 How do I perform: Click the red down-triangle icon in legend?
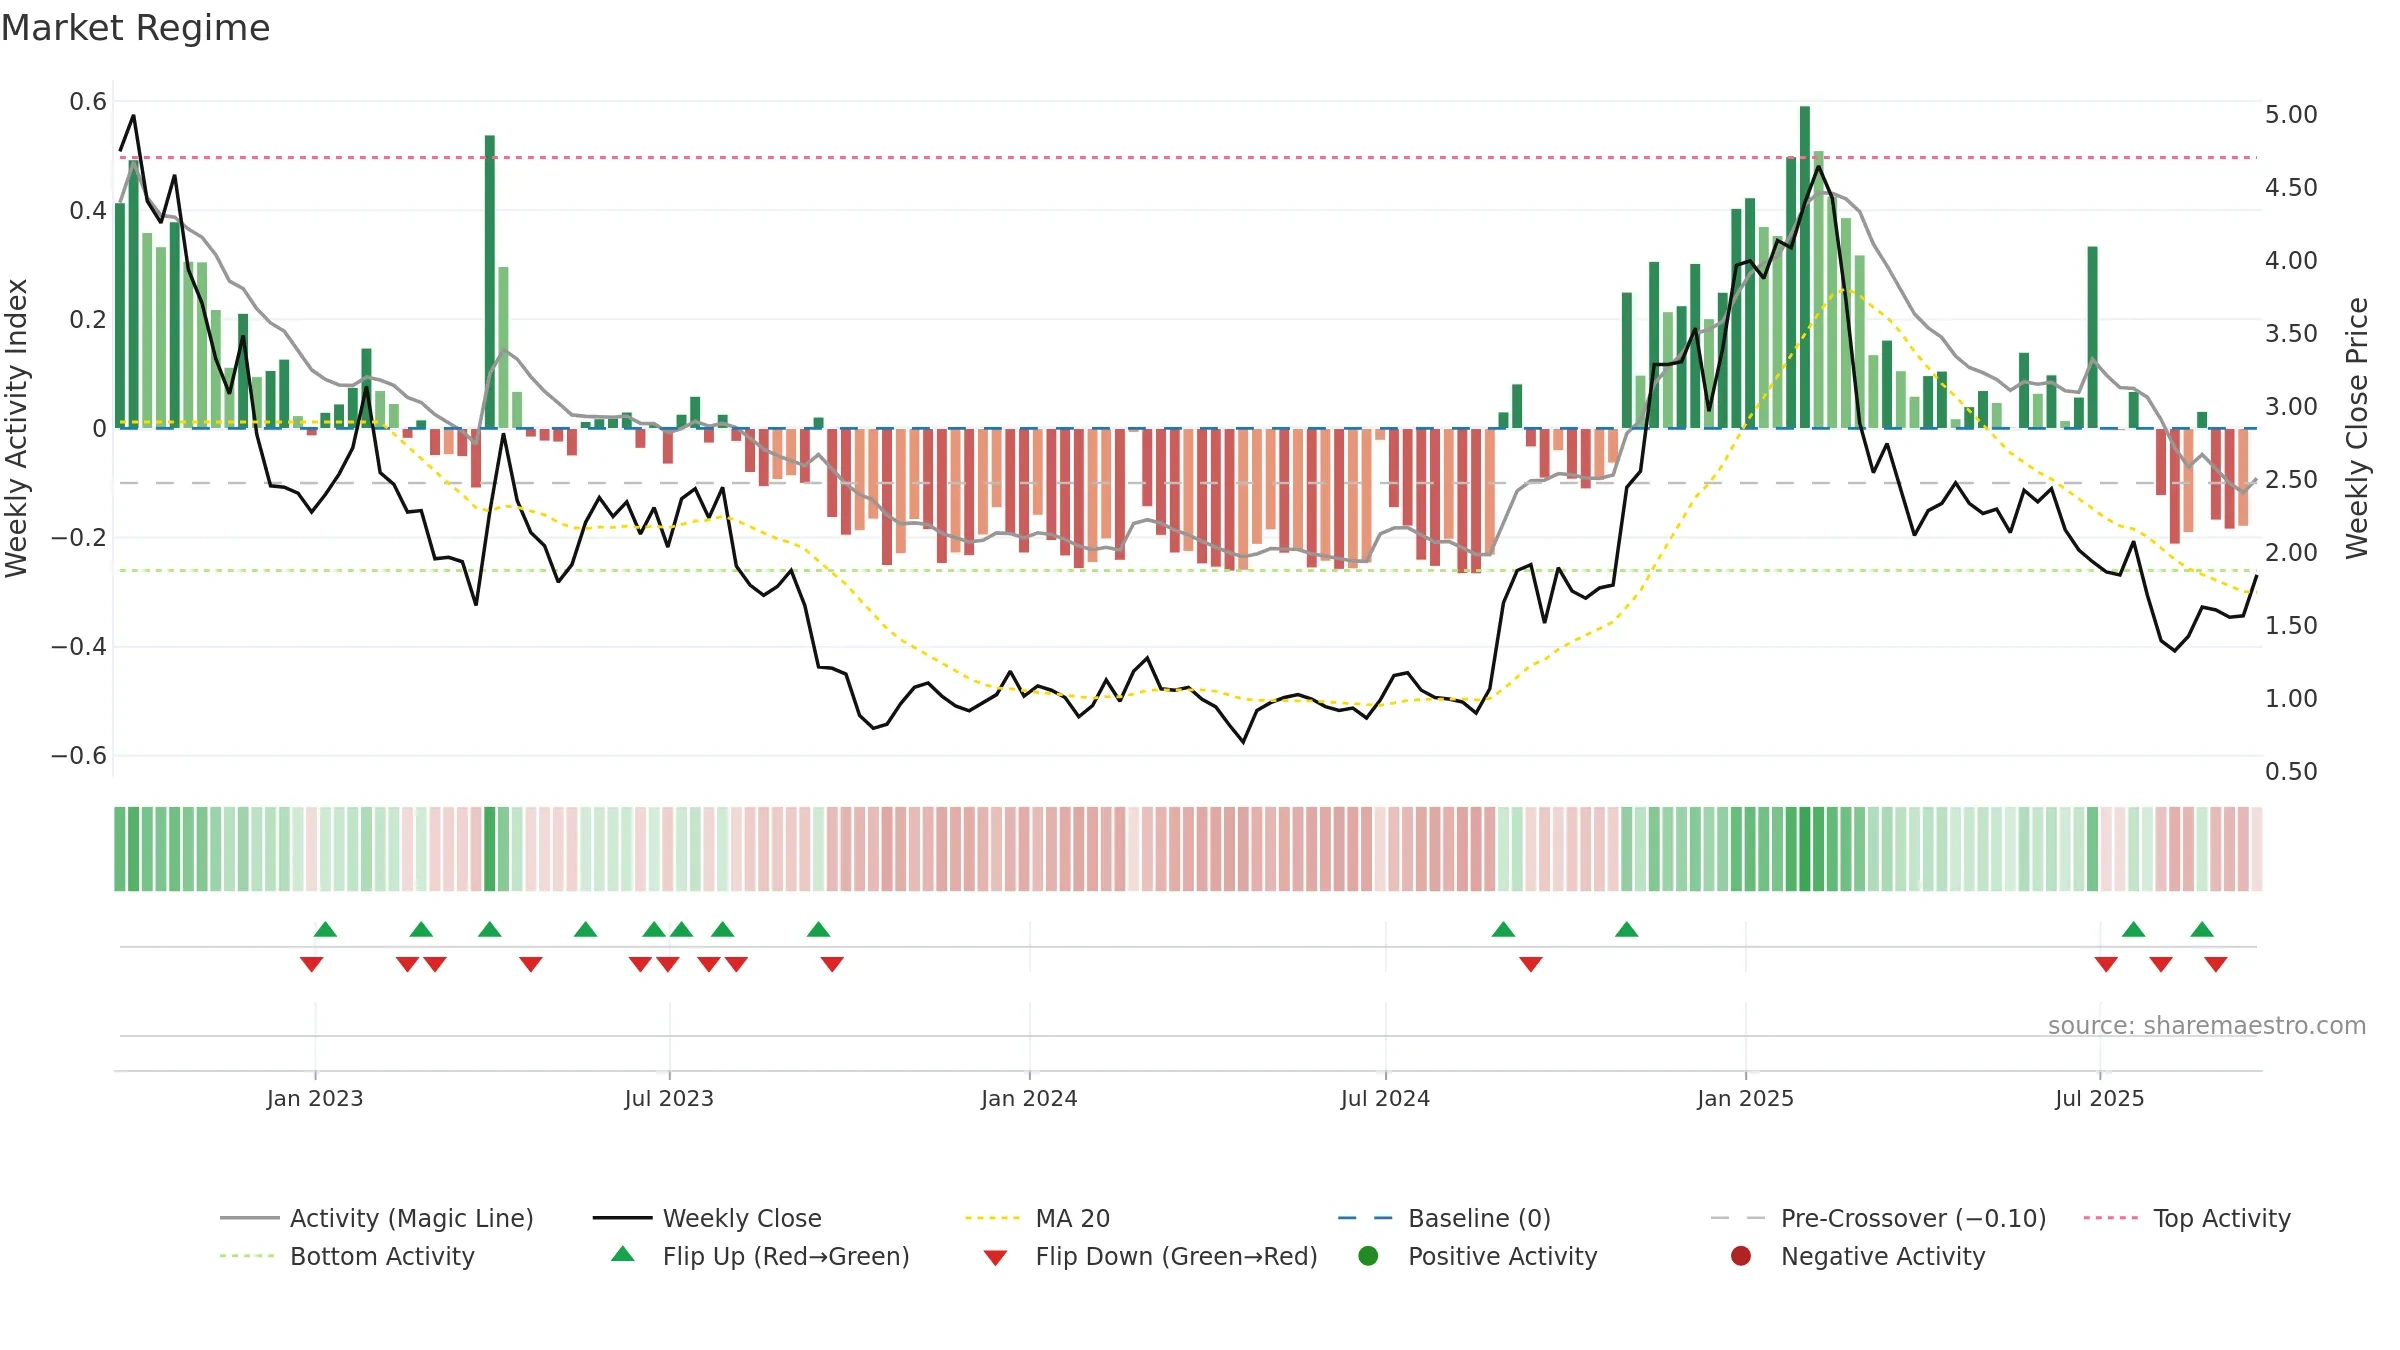pos(995,1258)
